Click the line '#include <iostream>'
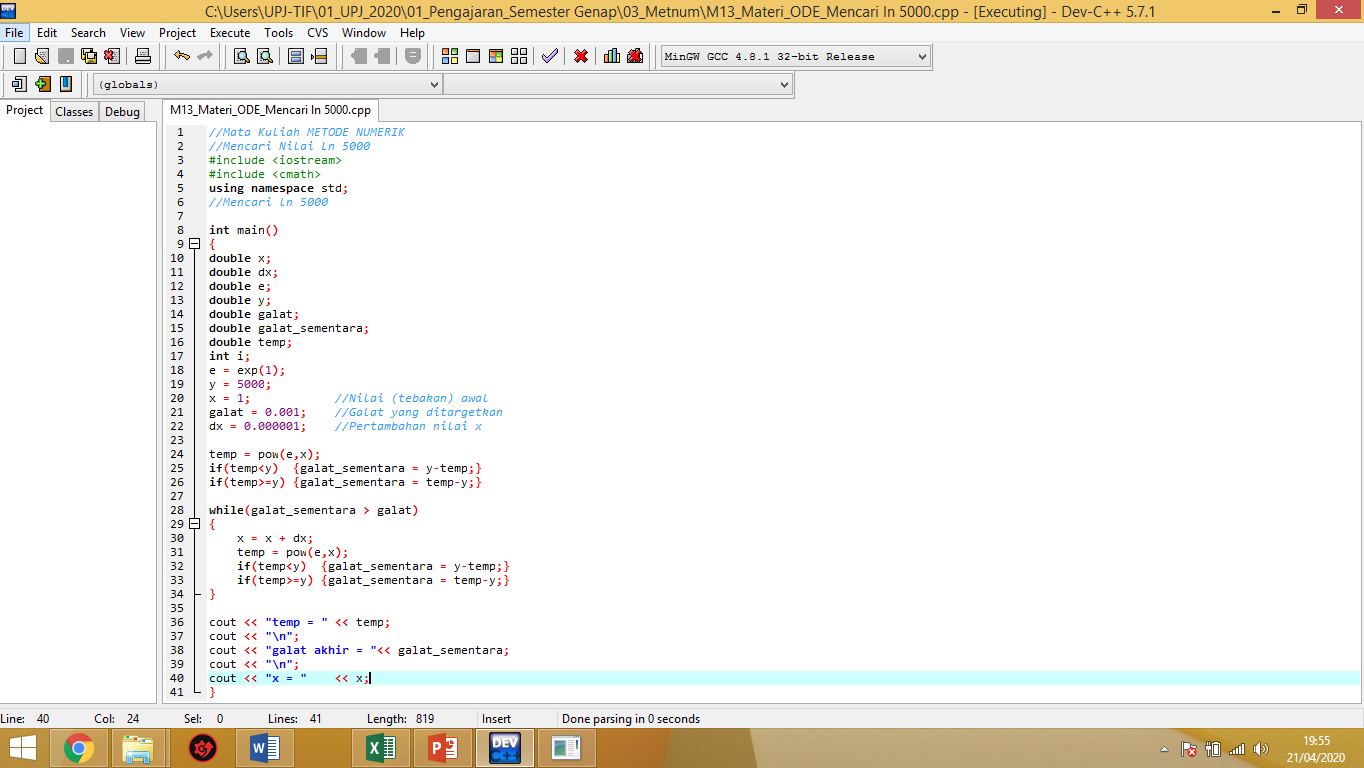This screenshot has height=768, width=1364. point(275,160)
